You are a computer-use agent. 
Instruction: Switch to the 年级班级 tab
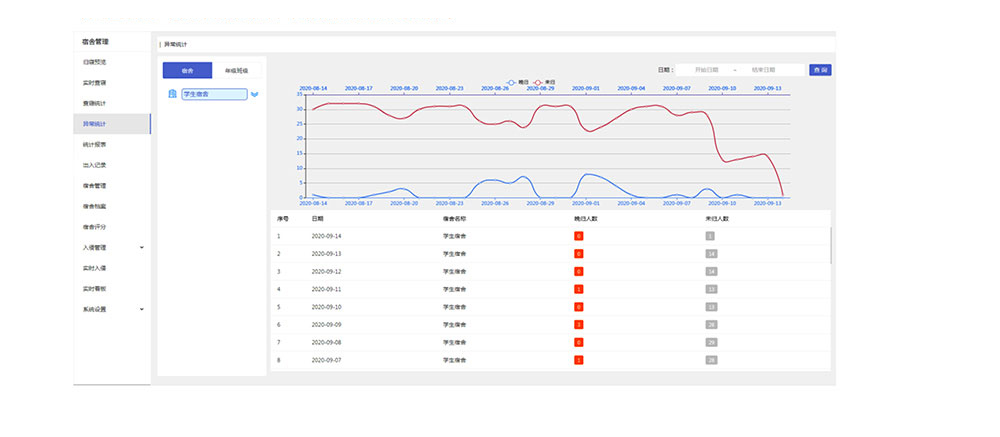237,70
